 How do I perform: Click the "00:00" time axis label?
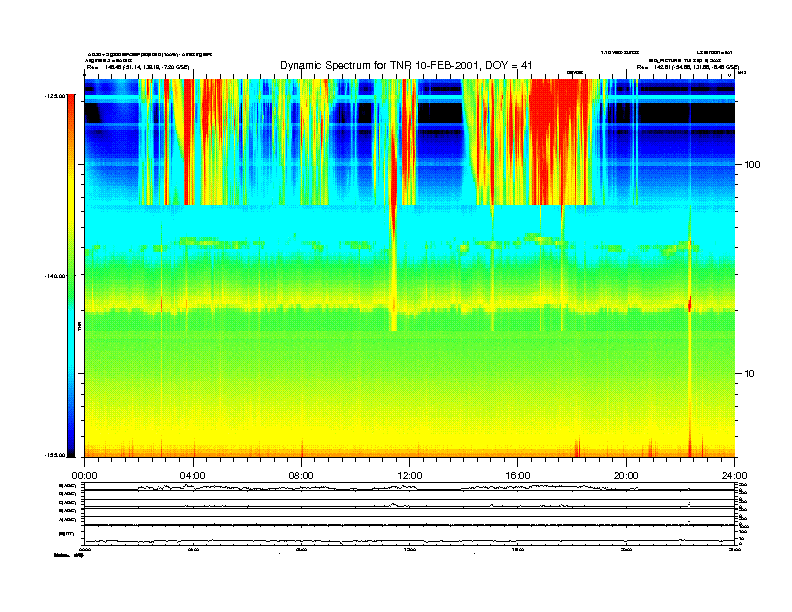[84, 476]
